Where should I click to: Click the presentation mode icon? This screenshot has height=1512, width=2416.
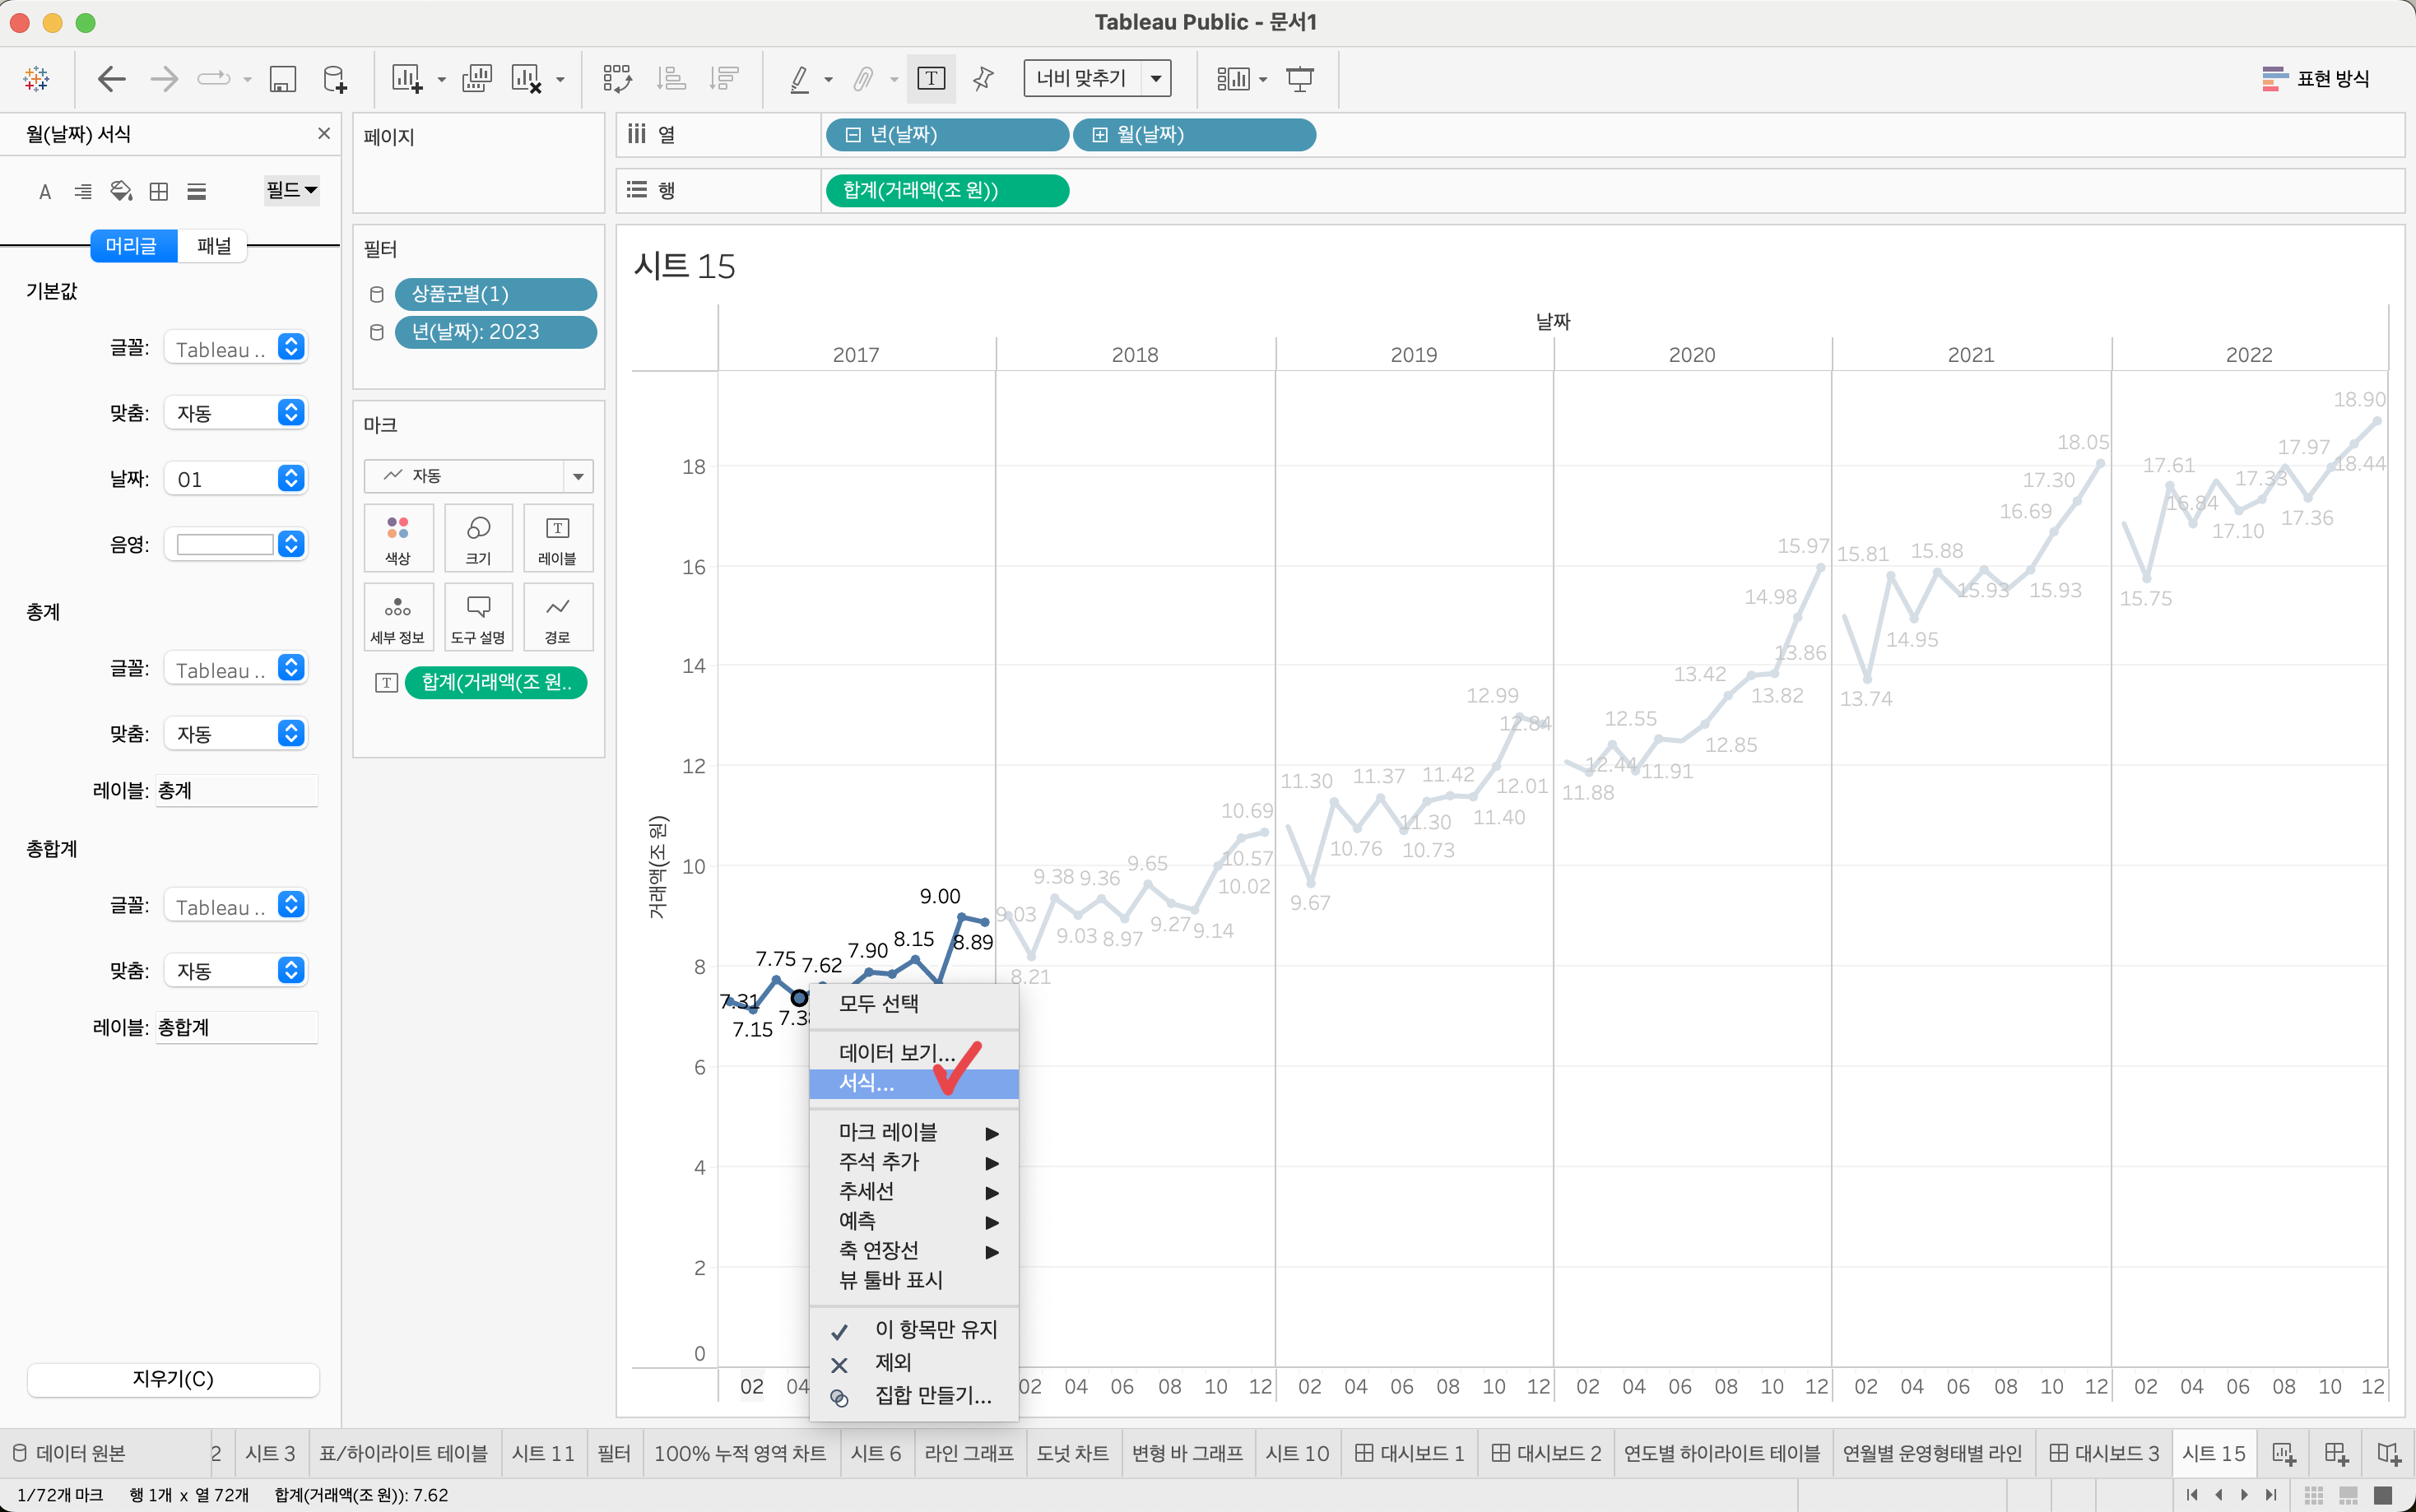pos(1299,79)
